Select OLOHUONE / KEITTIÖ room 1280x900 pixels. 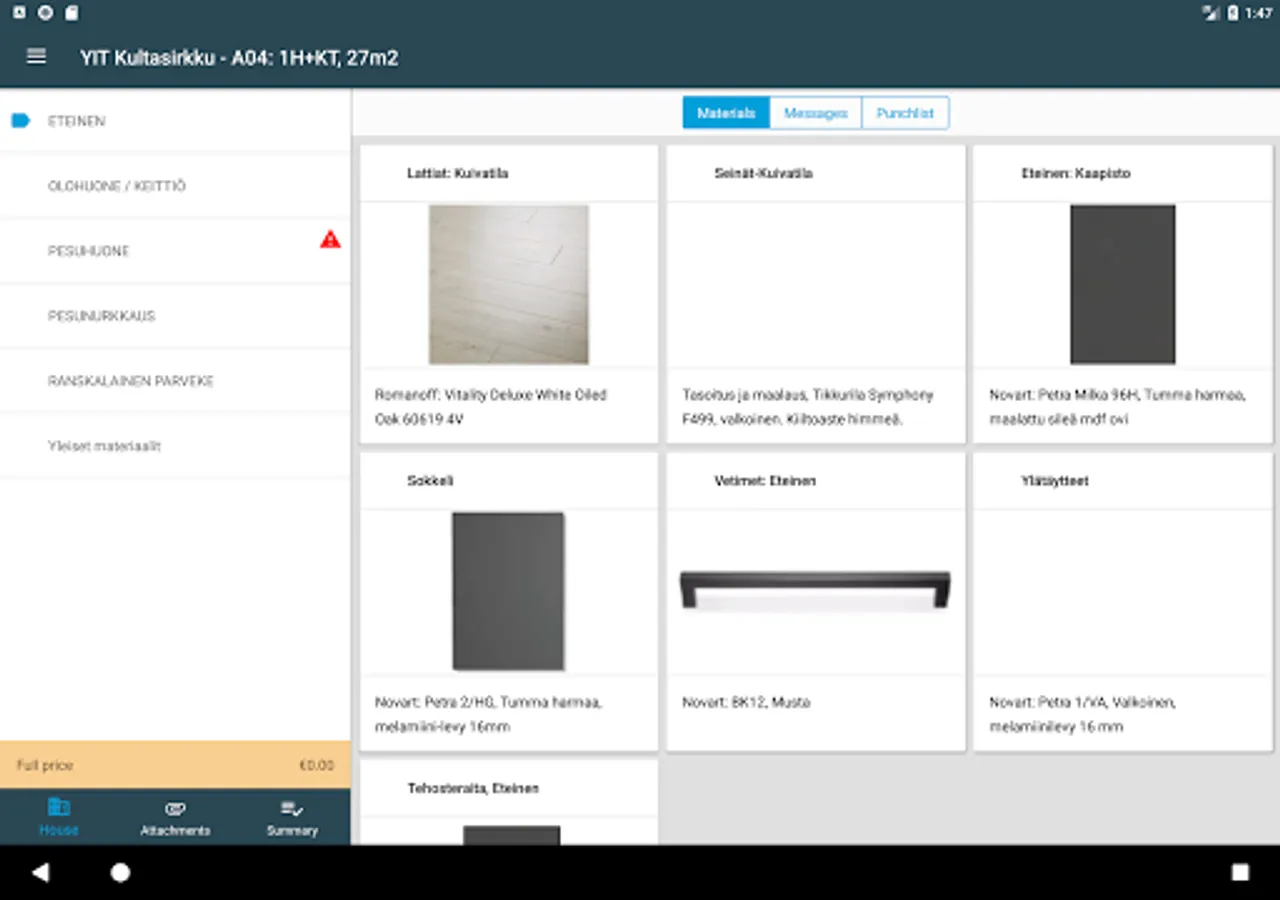[175, 186]
